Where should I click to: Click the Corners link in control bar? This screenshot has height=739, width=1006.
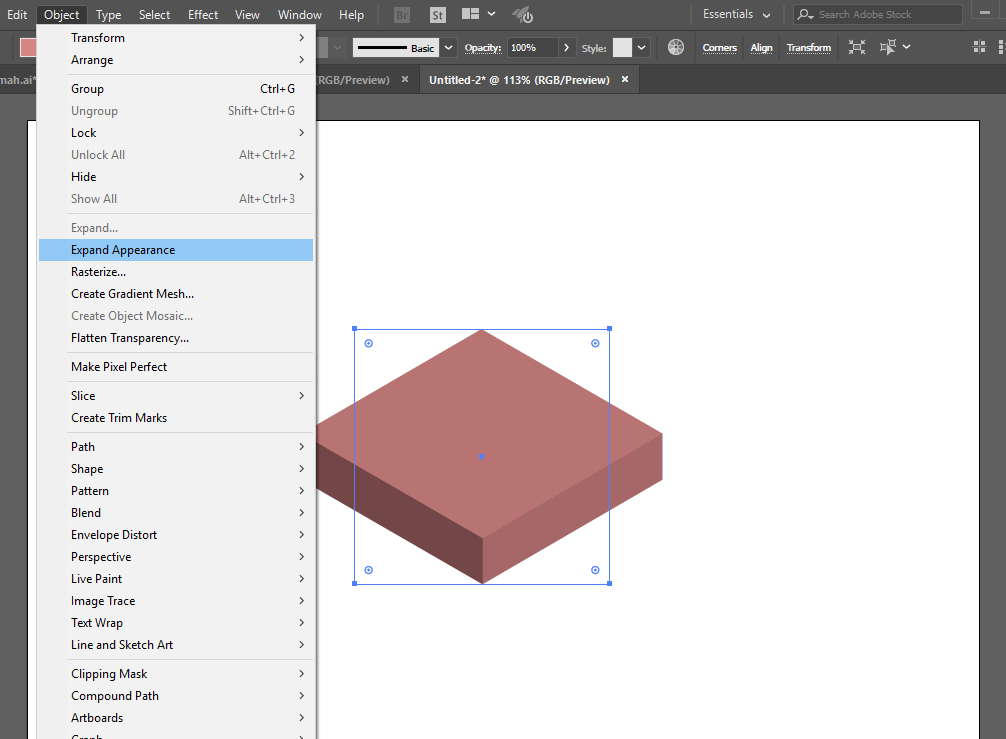[x=719, y=47]
